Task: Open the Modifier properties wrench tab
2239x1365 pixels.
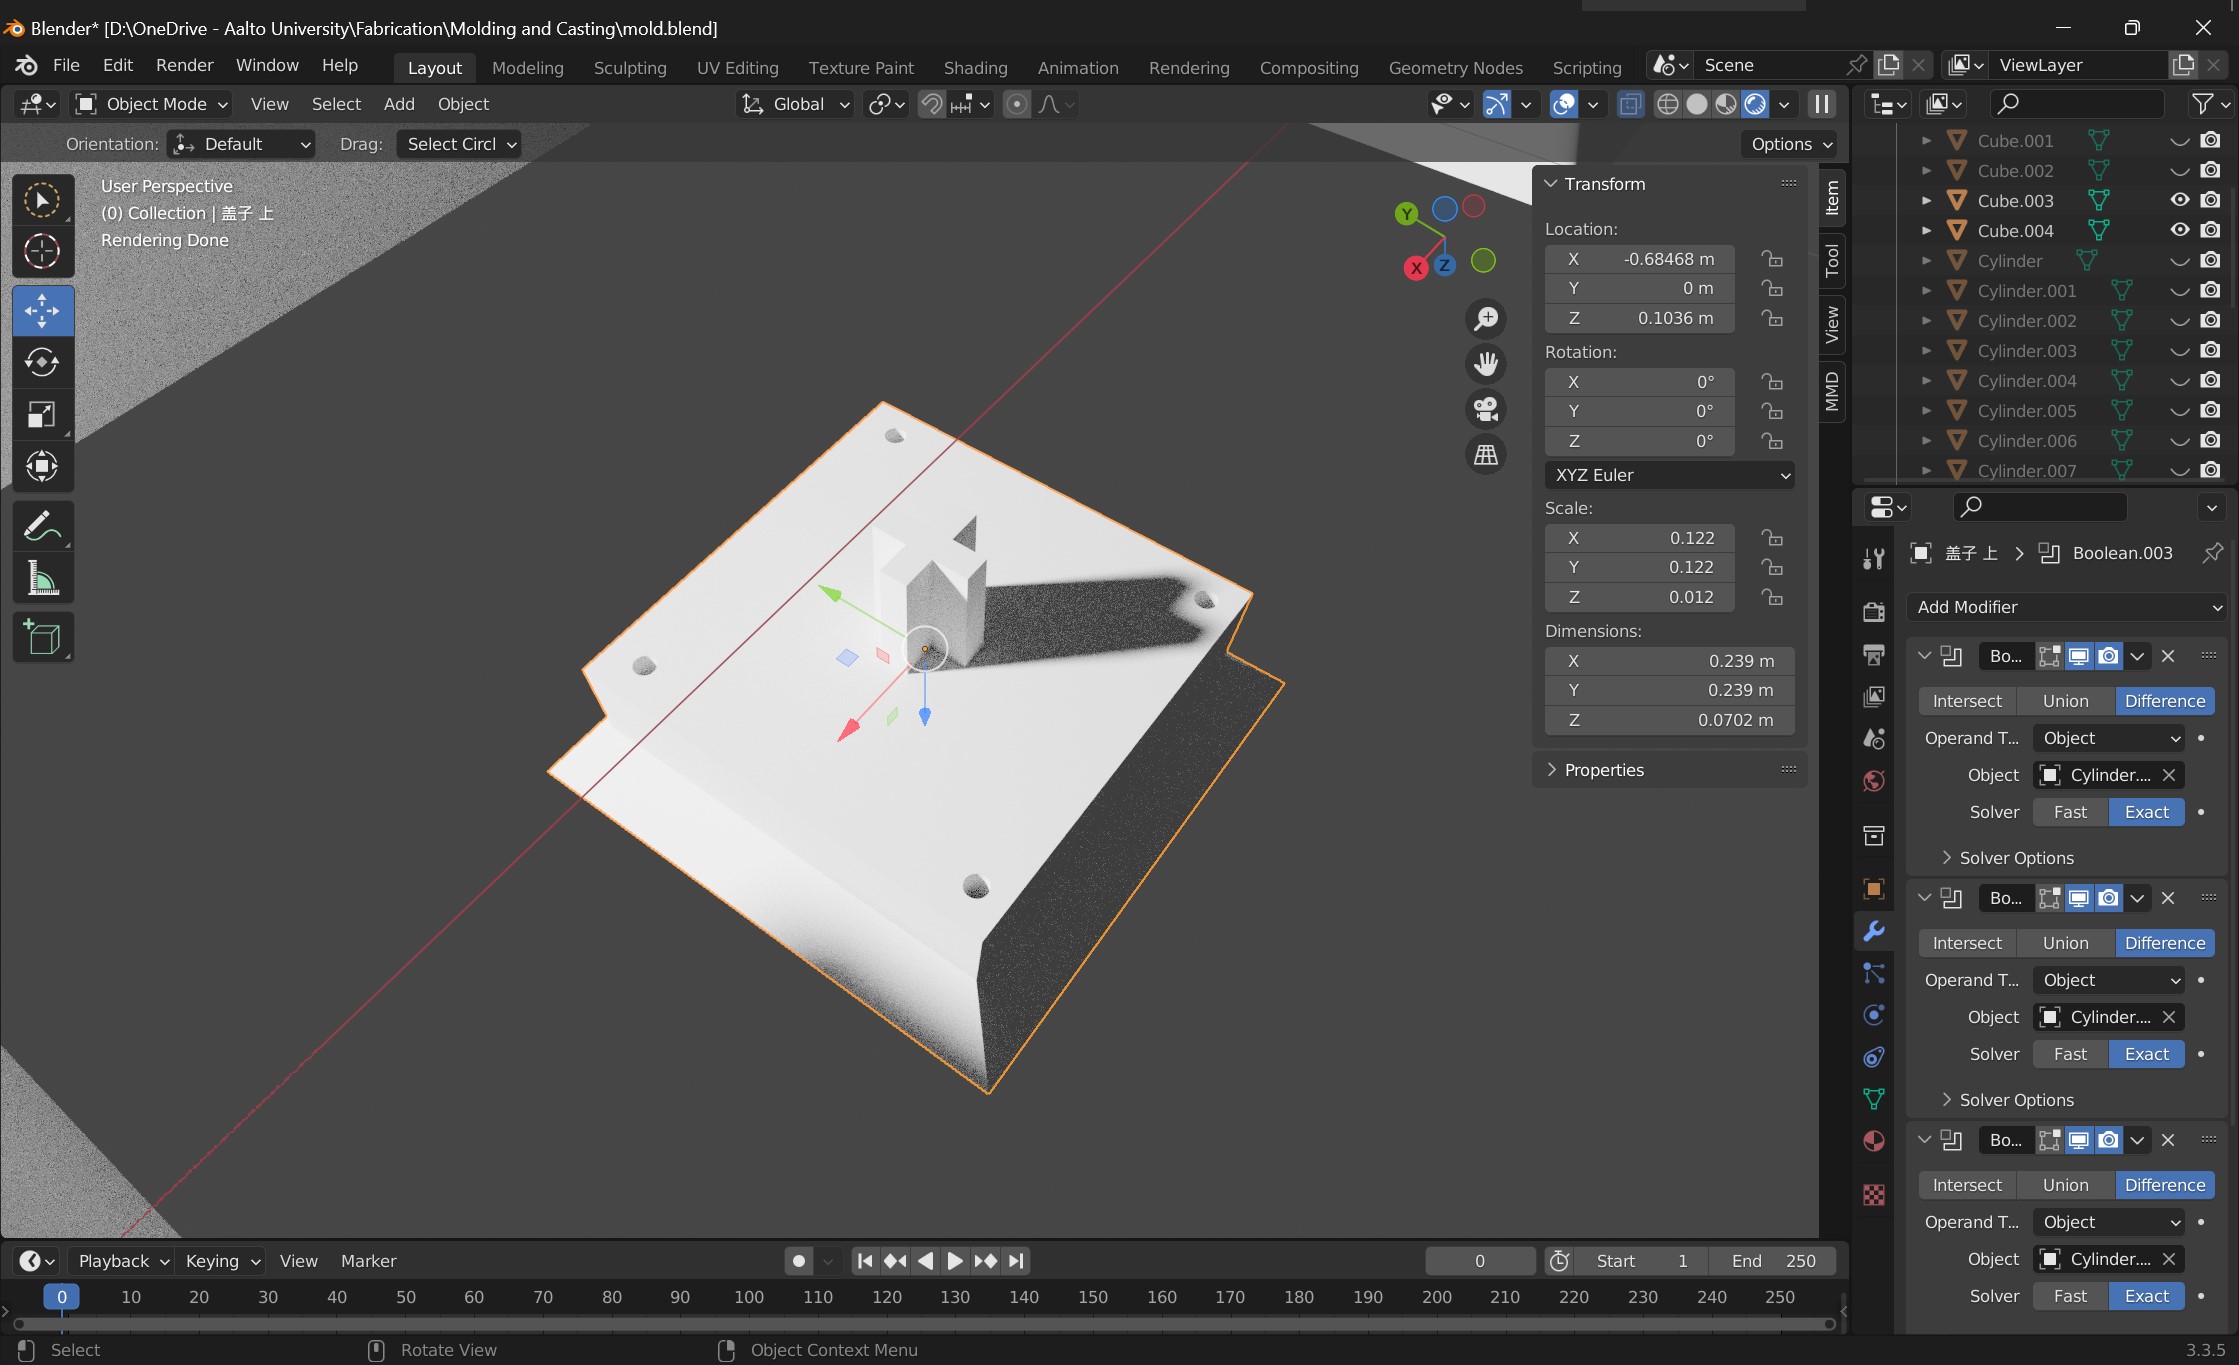Action: pyautogui.click(x=1874, y=931)
